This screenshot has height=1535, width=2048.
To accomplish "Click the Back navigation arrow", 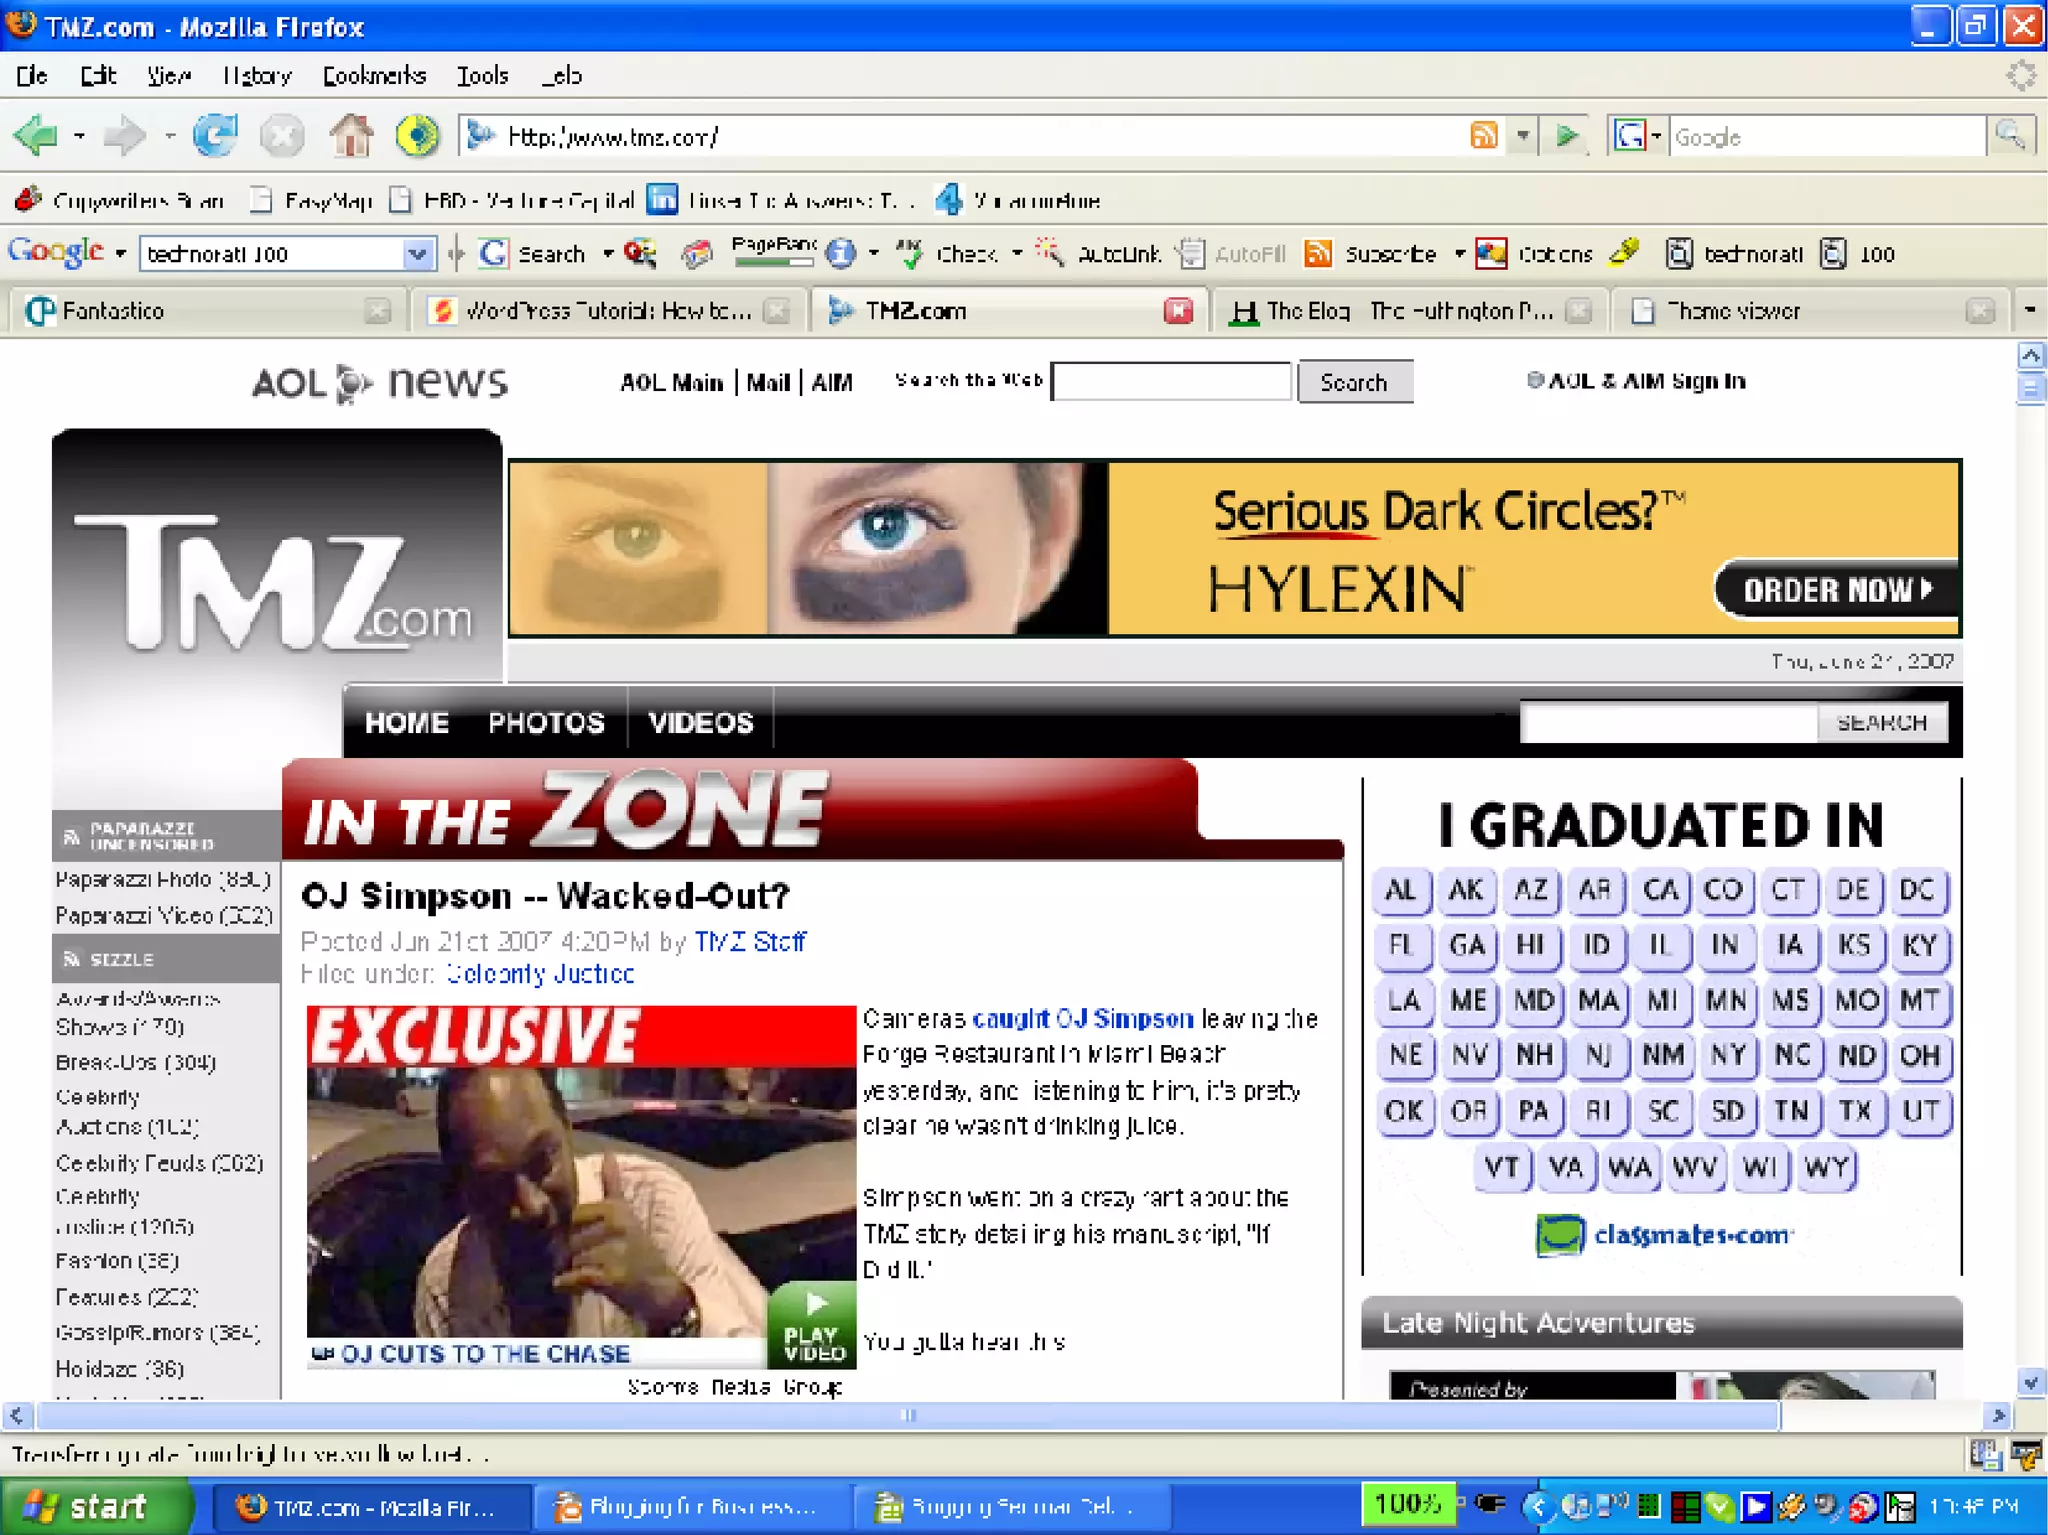I will click(37, 136).
